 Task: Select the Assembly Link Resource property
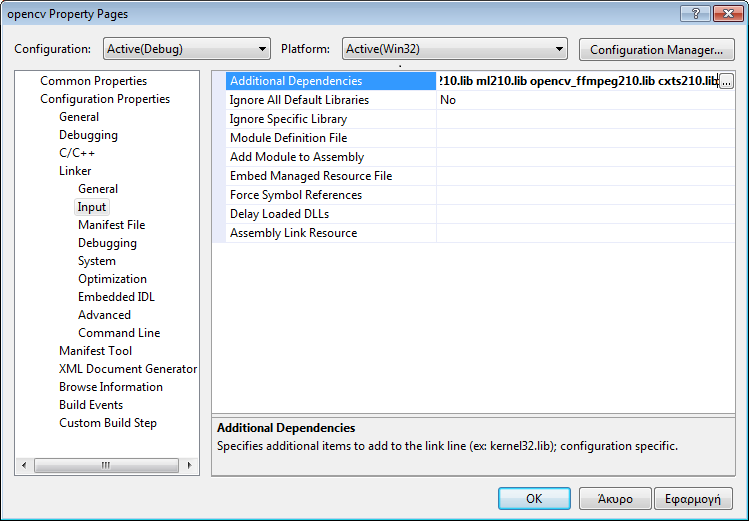coord(331,233)
